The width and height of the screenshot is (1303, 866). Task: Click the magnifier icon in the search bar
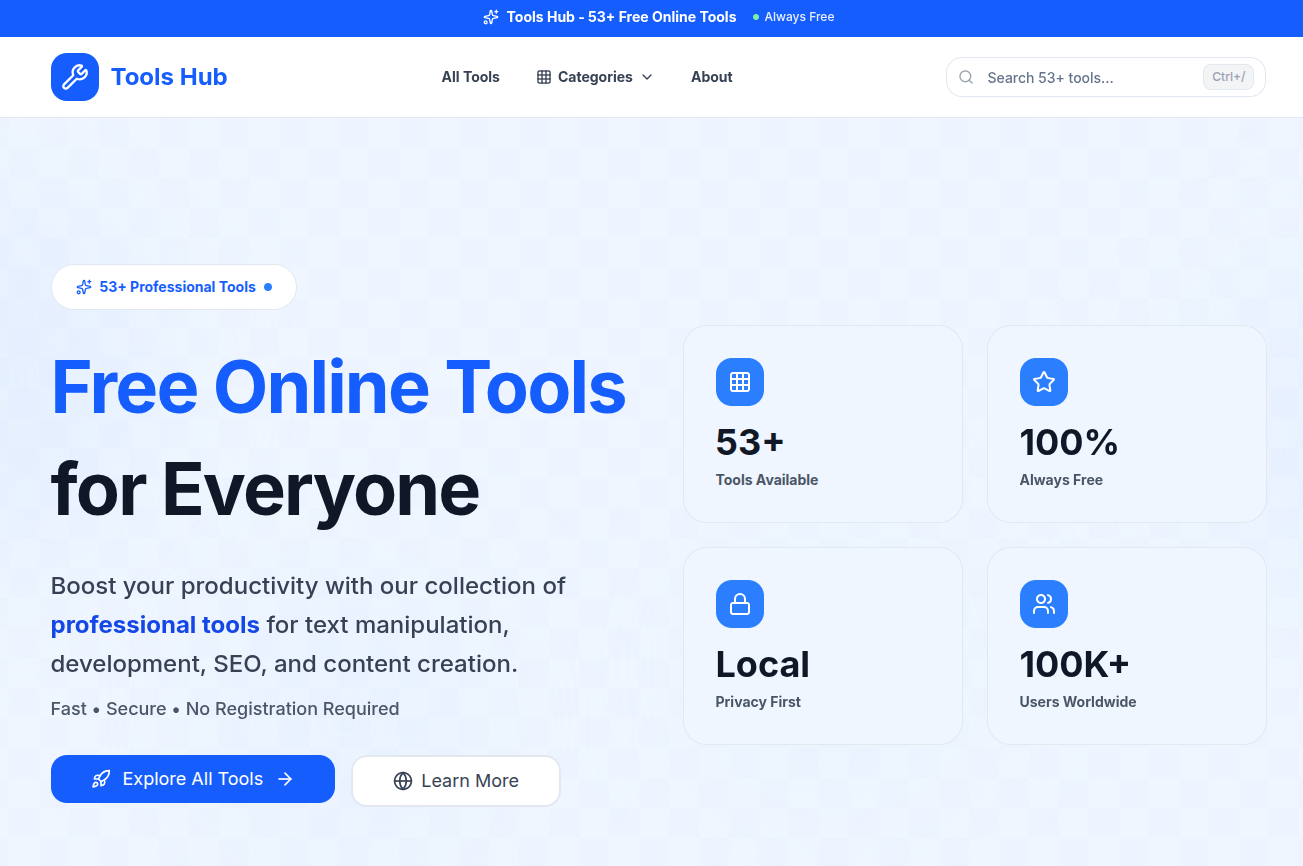tap(965, 77)
